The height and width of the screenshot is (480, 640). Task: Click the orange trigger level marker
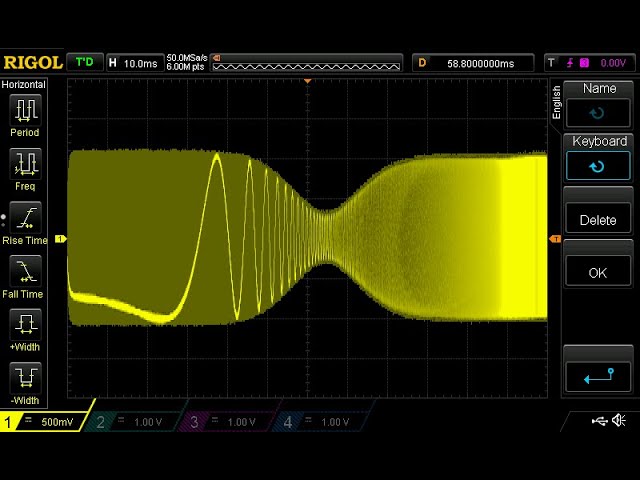click(555, 239)
